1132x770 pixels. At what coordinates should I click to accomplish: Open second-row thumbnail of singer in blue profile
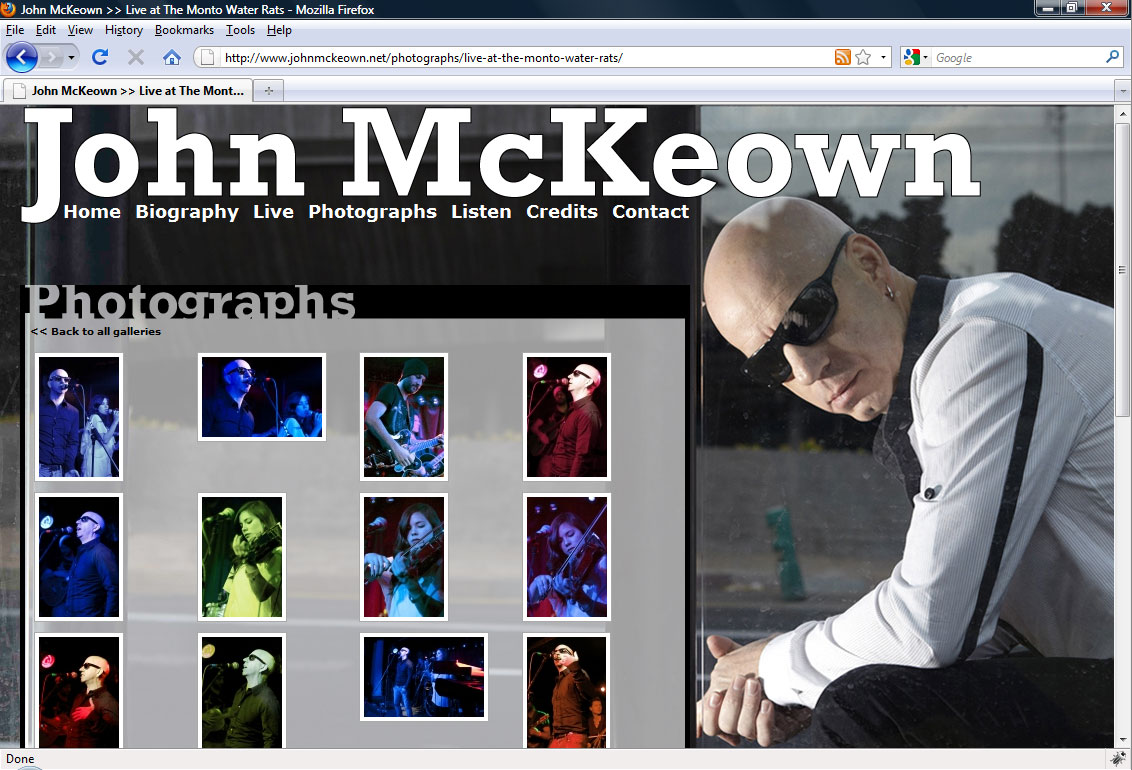pyautogui.click(x=79, y=556)
